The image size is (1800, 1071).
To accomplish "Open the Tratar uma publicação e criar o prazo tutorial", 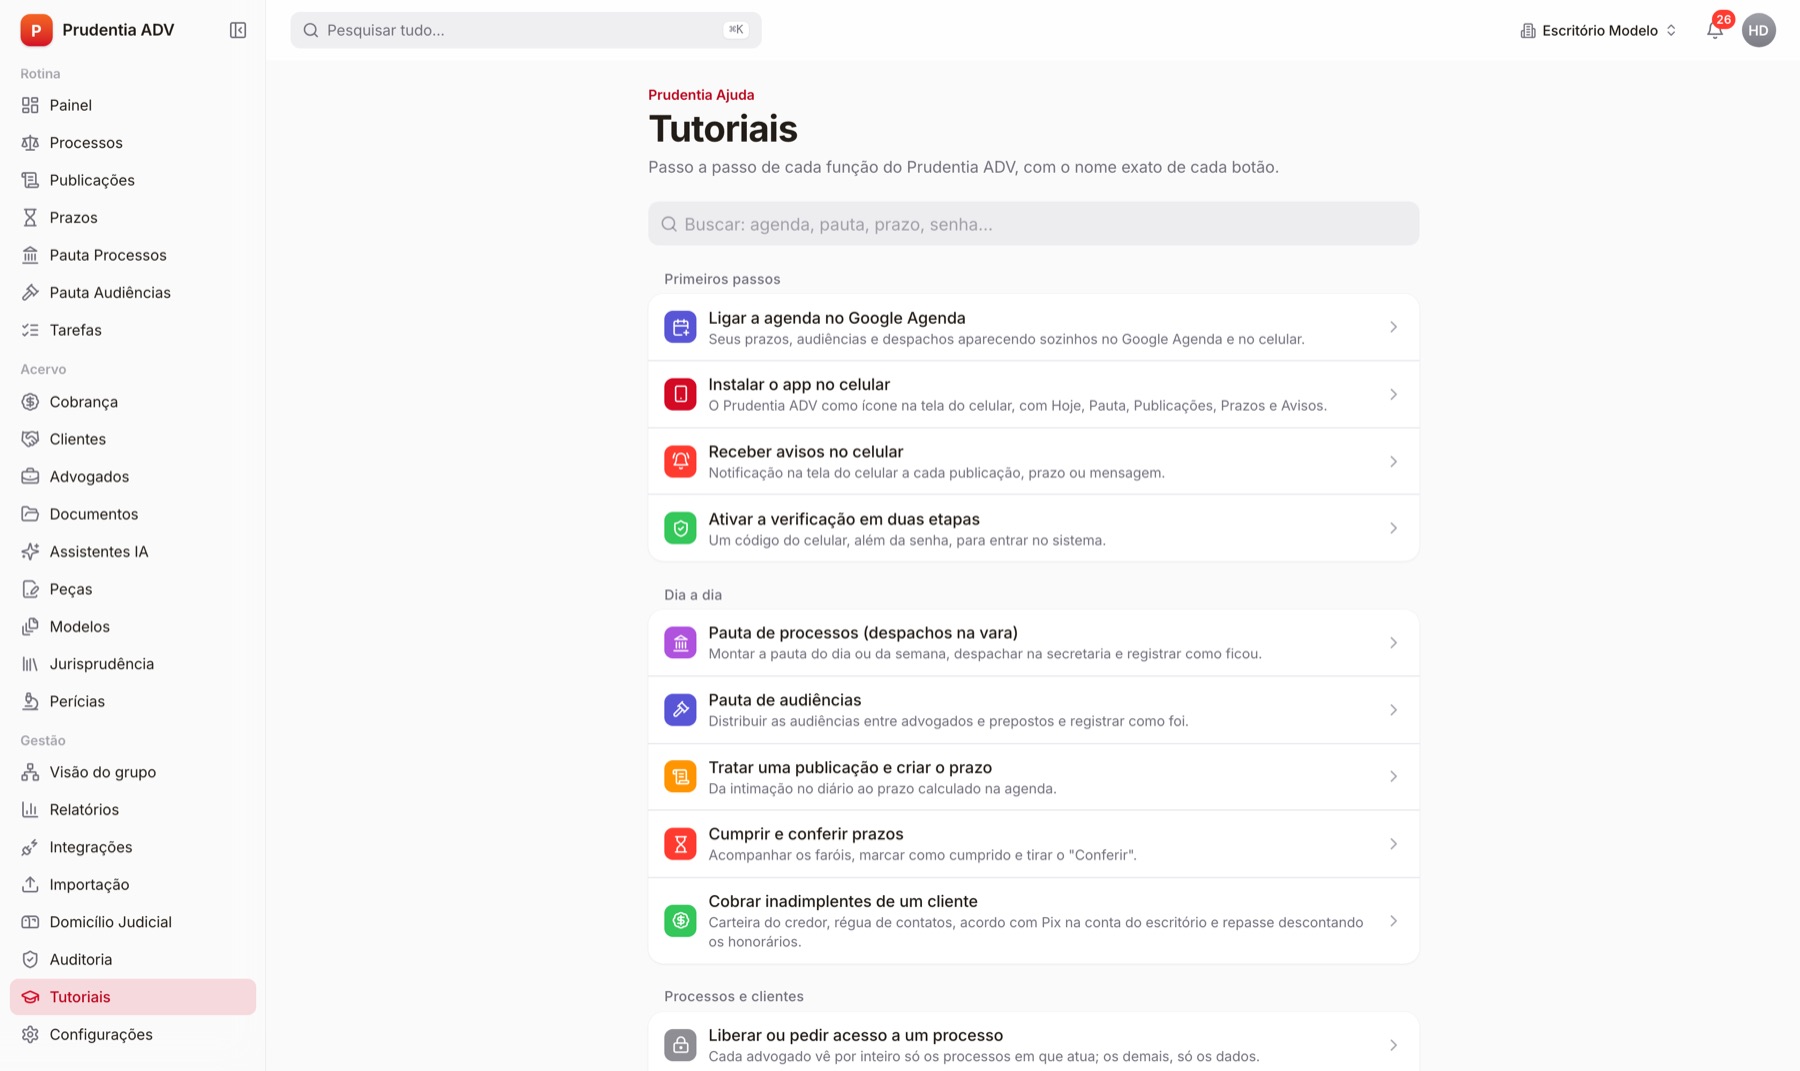I will tap(1033, 777).
